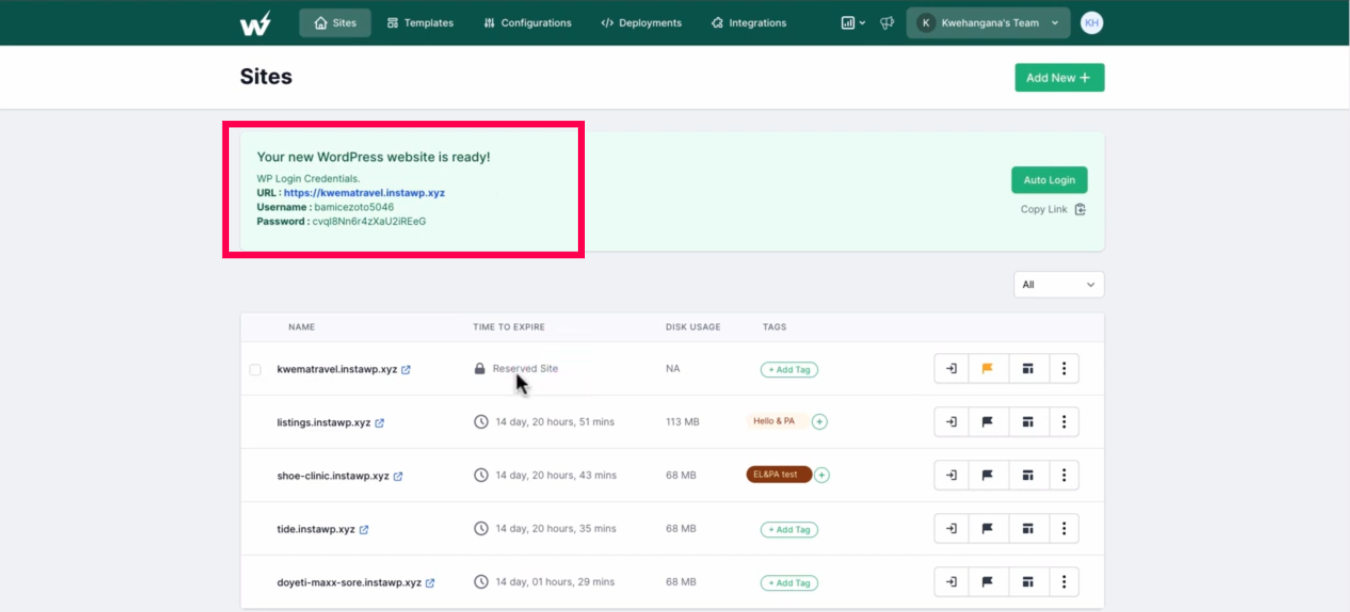The height and width of the screenshot is (612, 1350).
Task: Click the site name tide.instawp.xyz
Action: pyautogui.click(x=316, y=530)
